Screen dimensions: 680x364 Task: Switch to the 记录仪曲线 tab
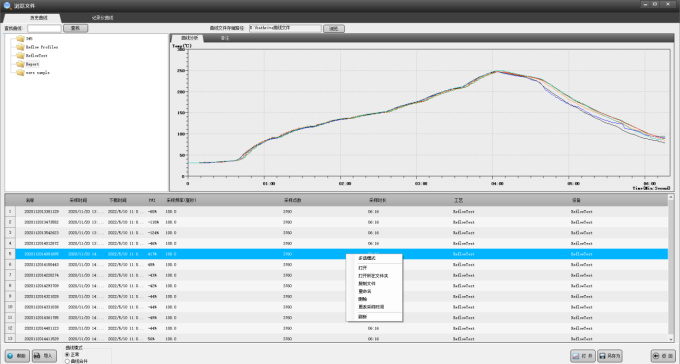[103, 18]
